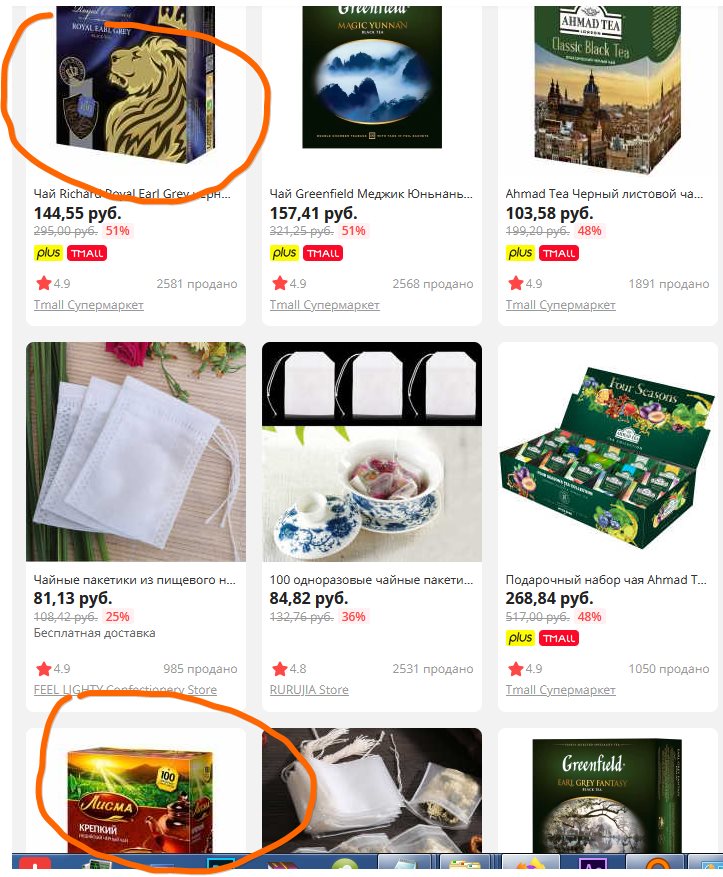The width and height of the screenshot is (723, 877).
Task: Open Greenfield Earl Grey Fantasy box image
Action: 608,794
